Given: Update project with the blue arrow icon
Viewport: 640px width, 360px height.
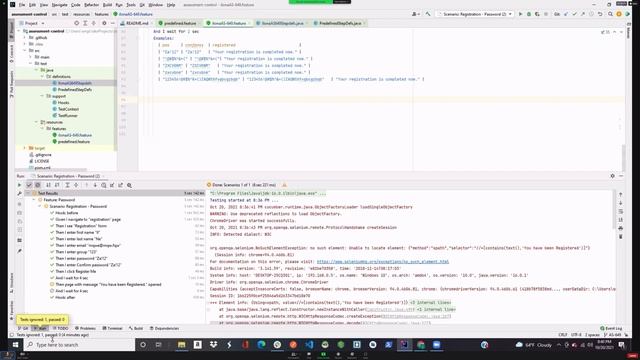Looking at the screenshot, I should tap(566, 14).
